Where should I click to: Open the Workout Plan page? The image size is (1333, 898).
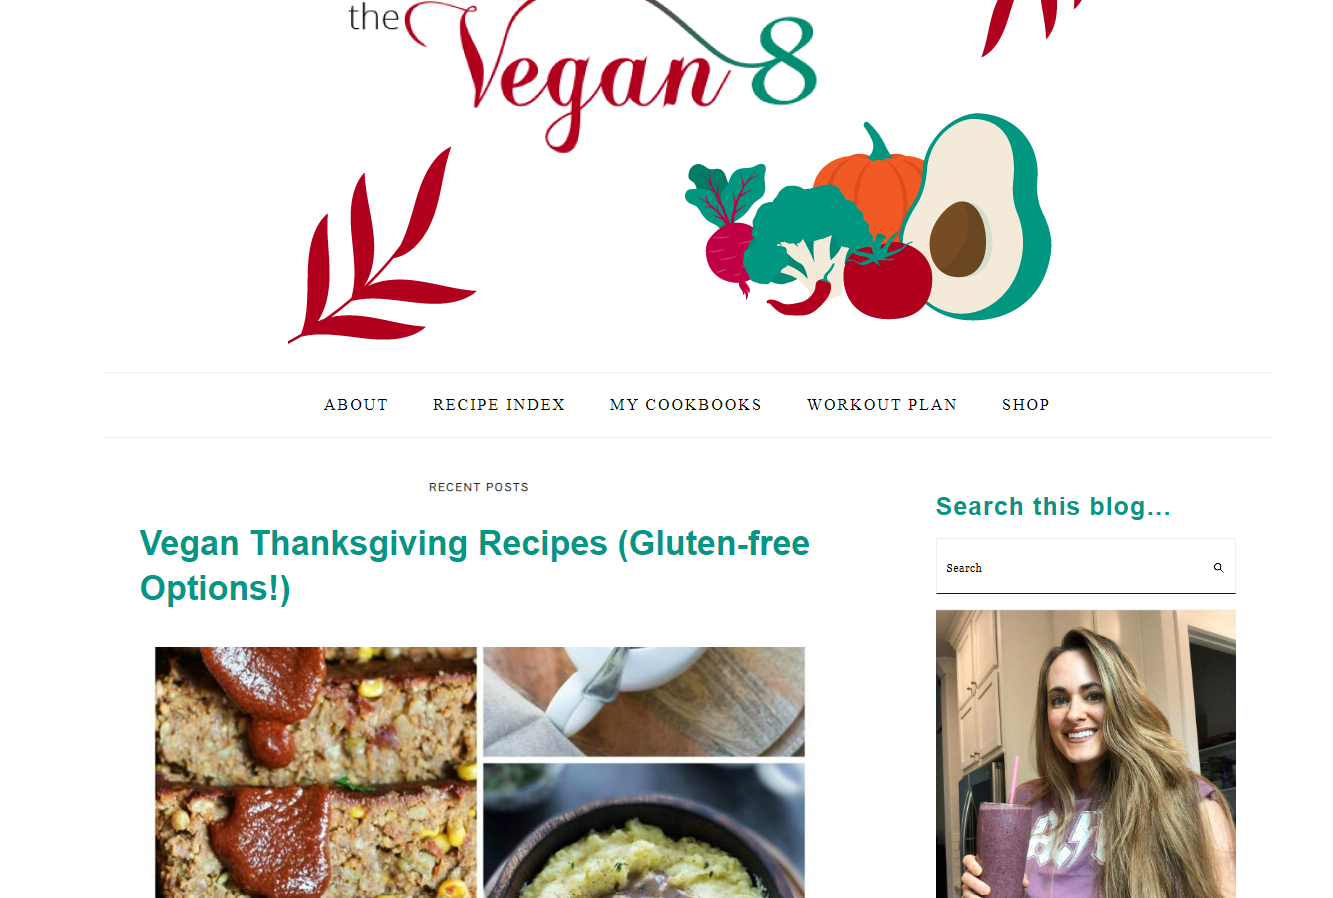tap(882, 405)
